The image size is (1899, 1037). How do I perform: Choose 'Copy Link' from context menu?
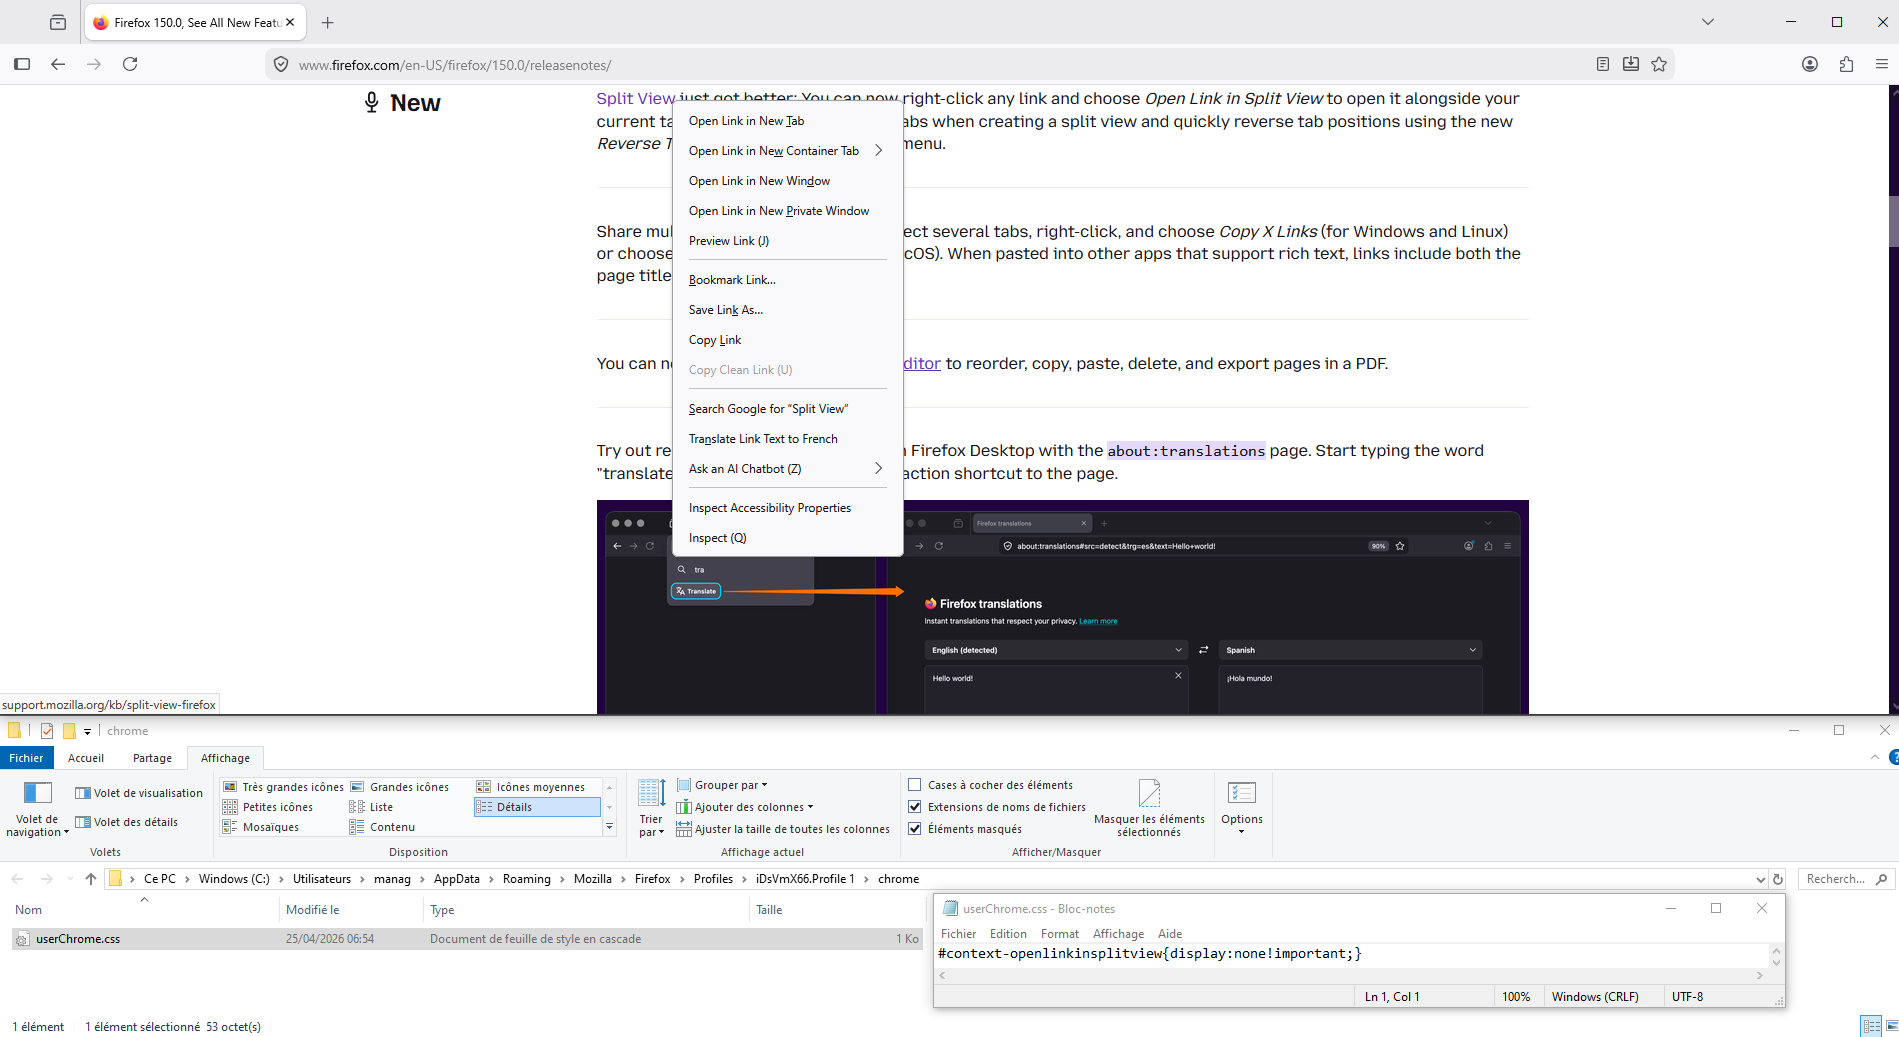715,340
